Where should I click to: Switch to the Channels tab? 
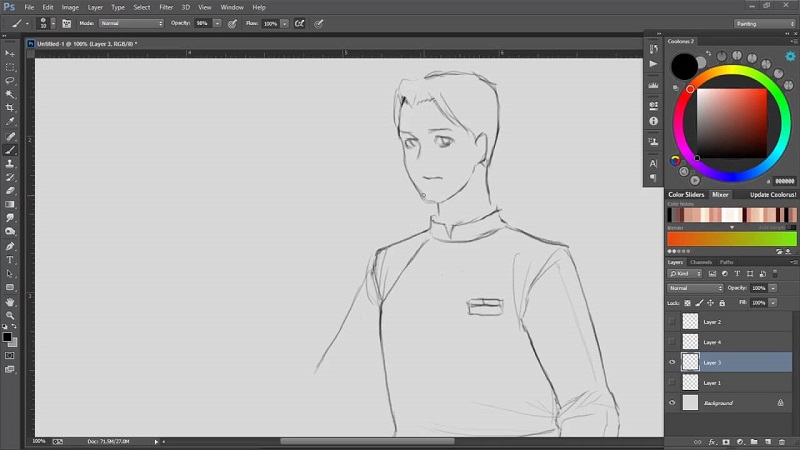click(701, 262)
